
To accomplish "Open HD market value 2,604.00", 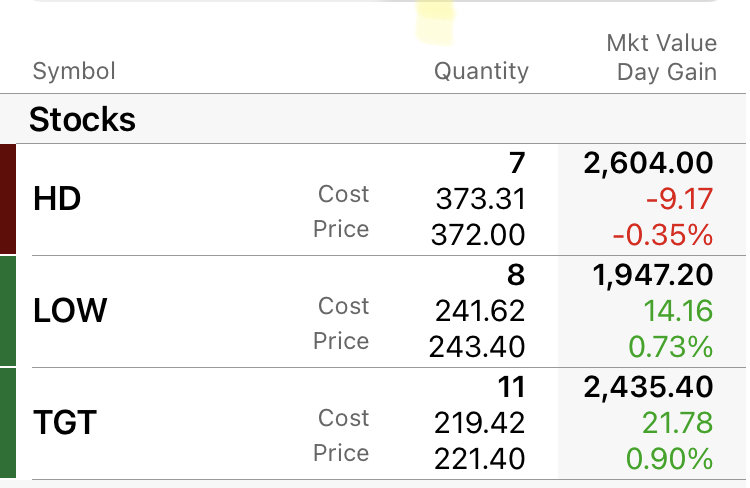I will (648, 163).
